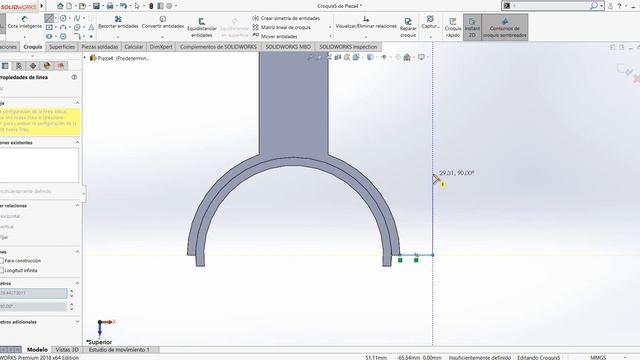
Task: Pick the Point sketch tool
Action: 91,36
